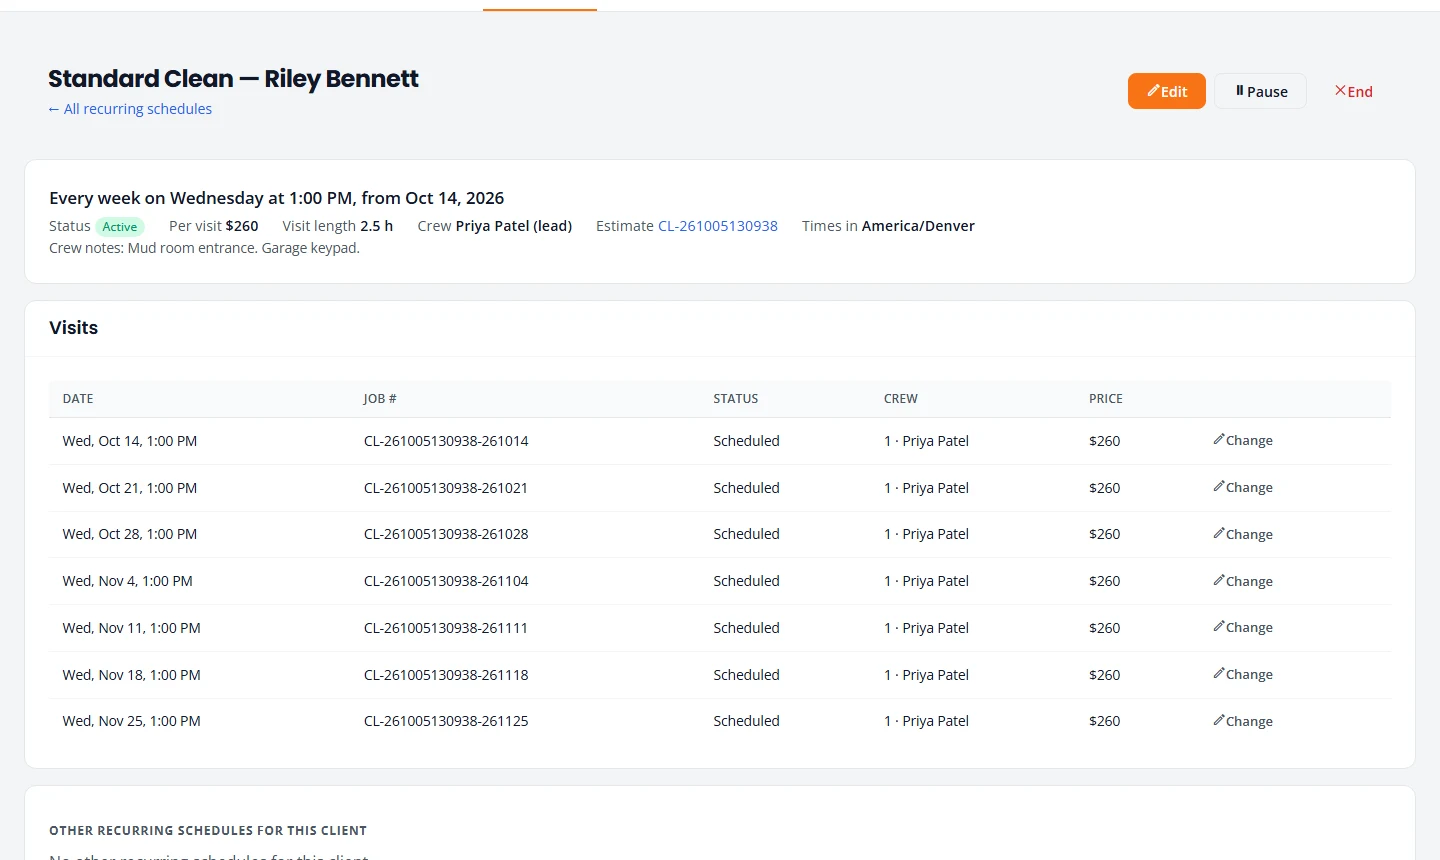Screen dimensions: 1440x860
Task: Click Change text for Nov 11 visit
Action: 1249,628
